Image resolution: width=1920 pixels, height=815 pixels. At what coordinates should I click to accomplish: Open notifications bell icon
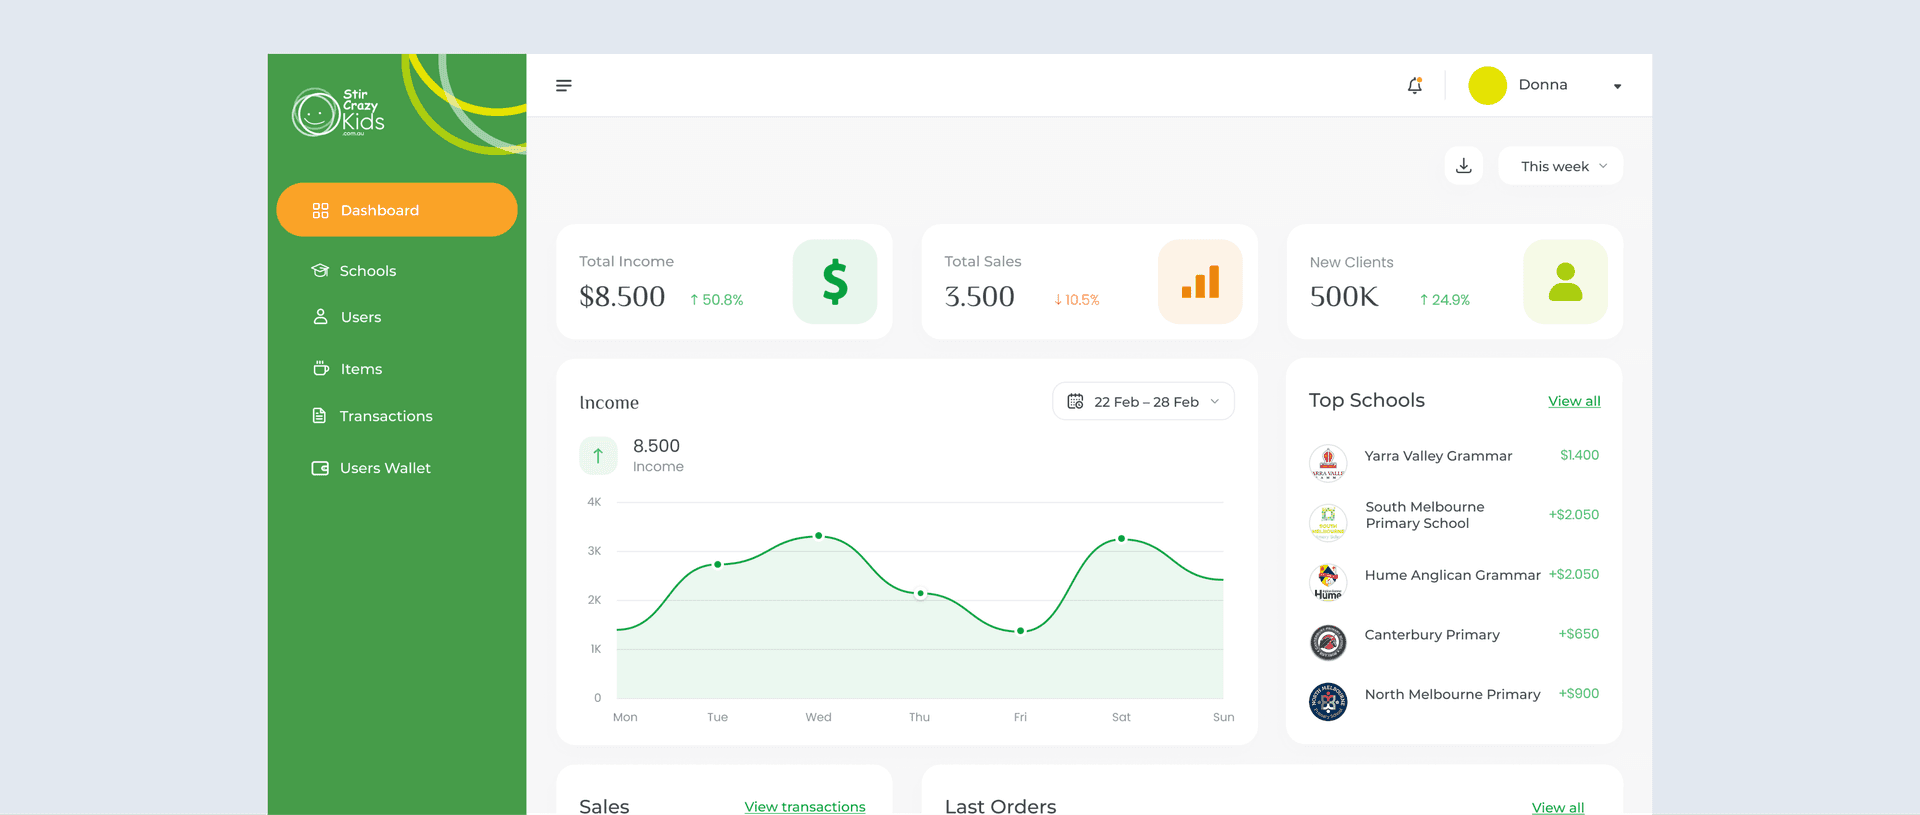pyautogui.click(x=1414, y=86)
